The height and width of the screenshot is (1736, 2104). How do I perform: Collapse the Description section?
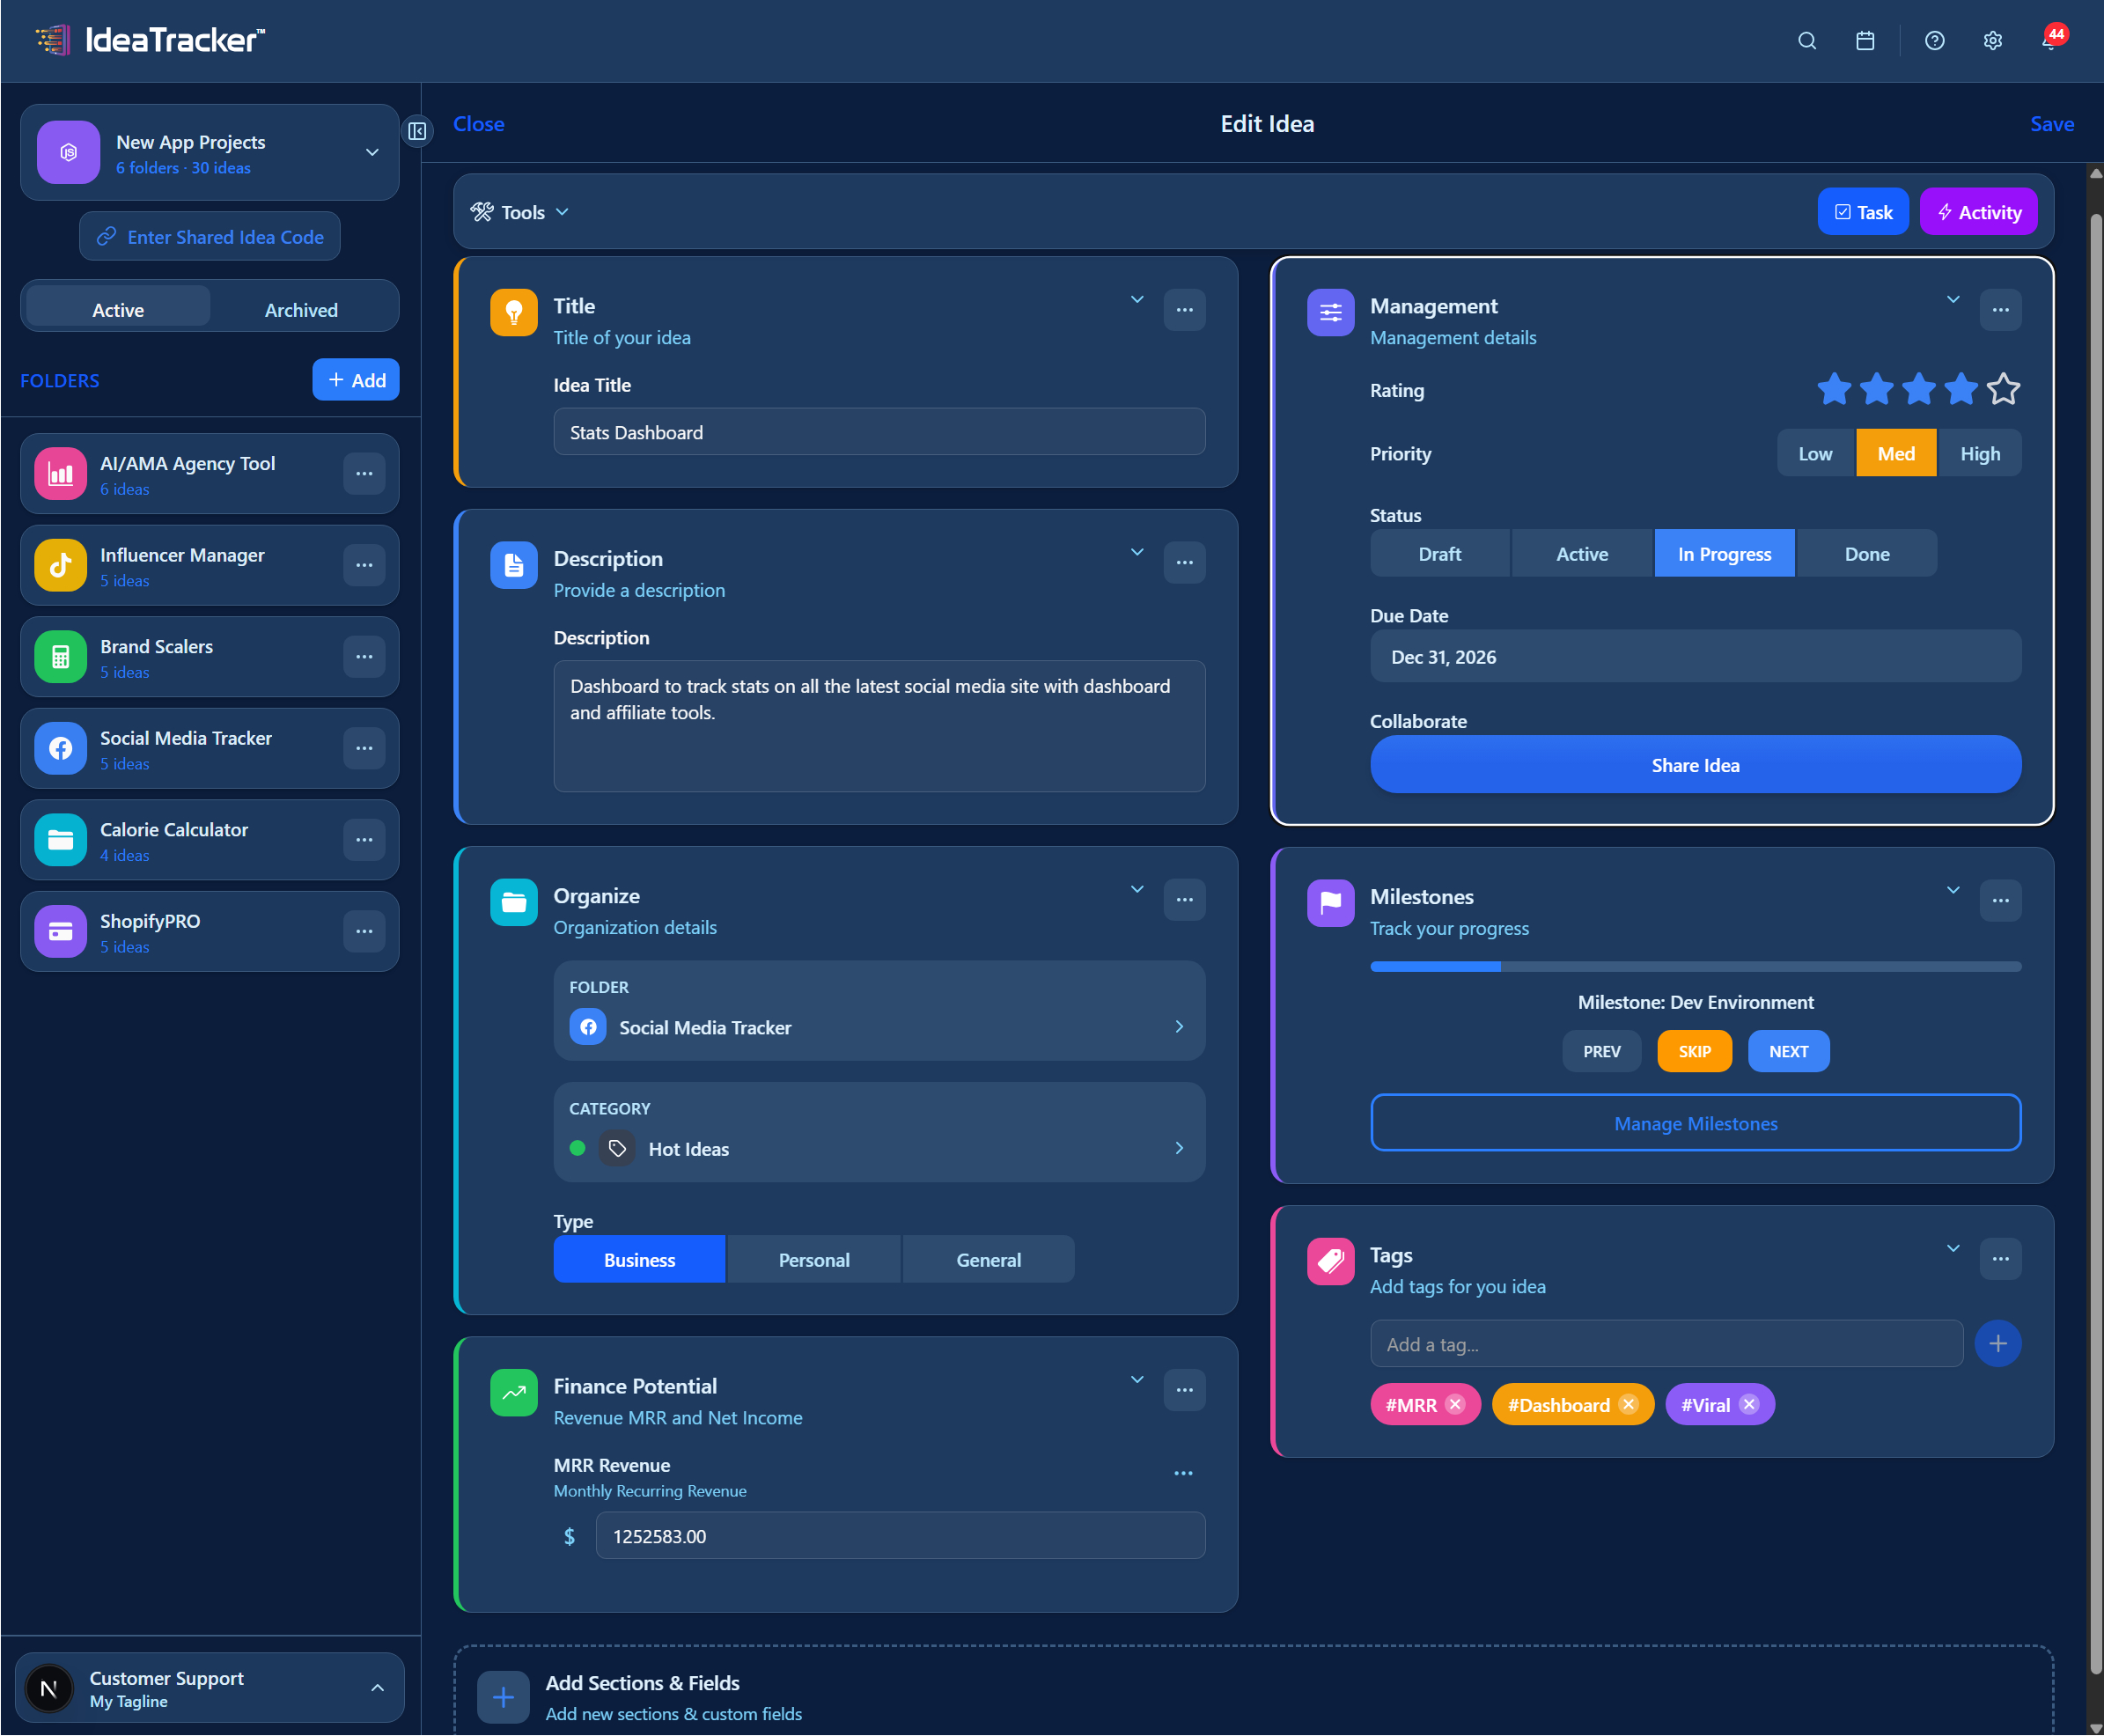pyautogui.click(x=1137, y=551)
